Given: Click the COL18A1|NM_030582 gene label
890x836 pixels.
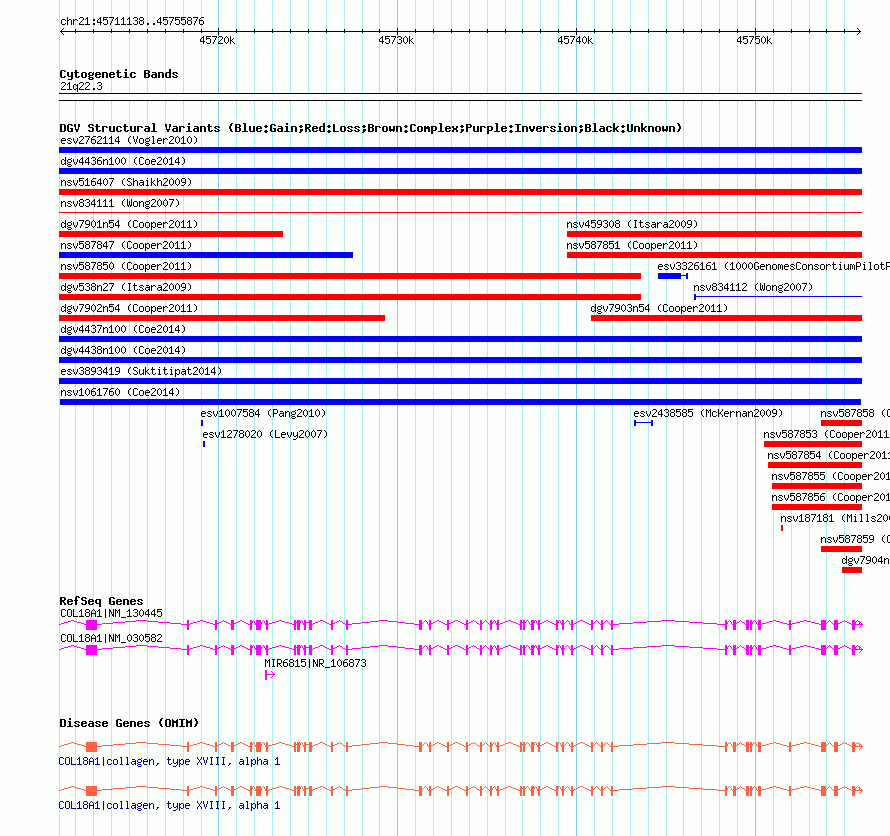Looking at the screenshot, I should [111, 638].
